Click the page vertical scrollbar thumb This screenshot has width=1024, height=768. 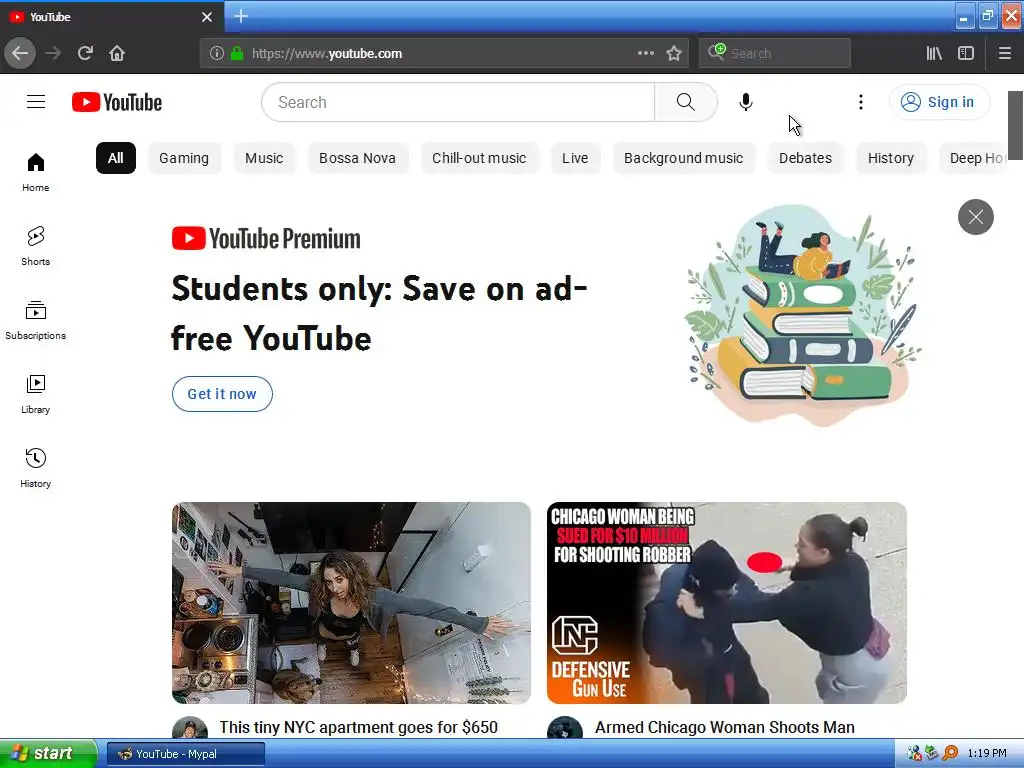coord(1015,125)
